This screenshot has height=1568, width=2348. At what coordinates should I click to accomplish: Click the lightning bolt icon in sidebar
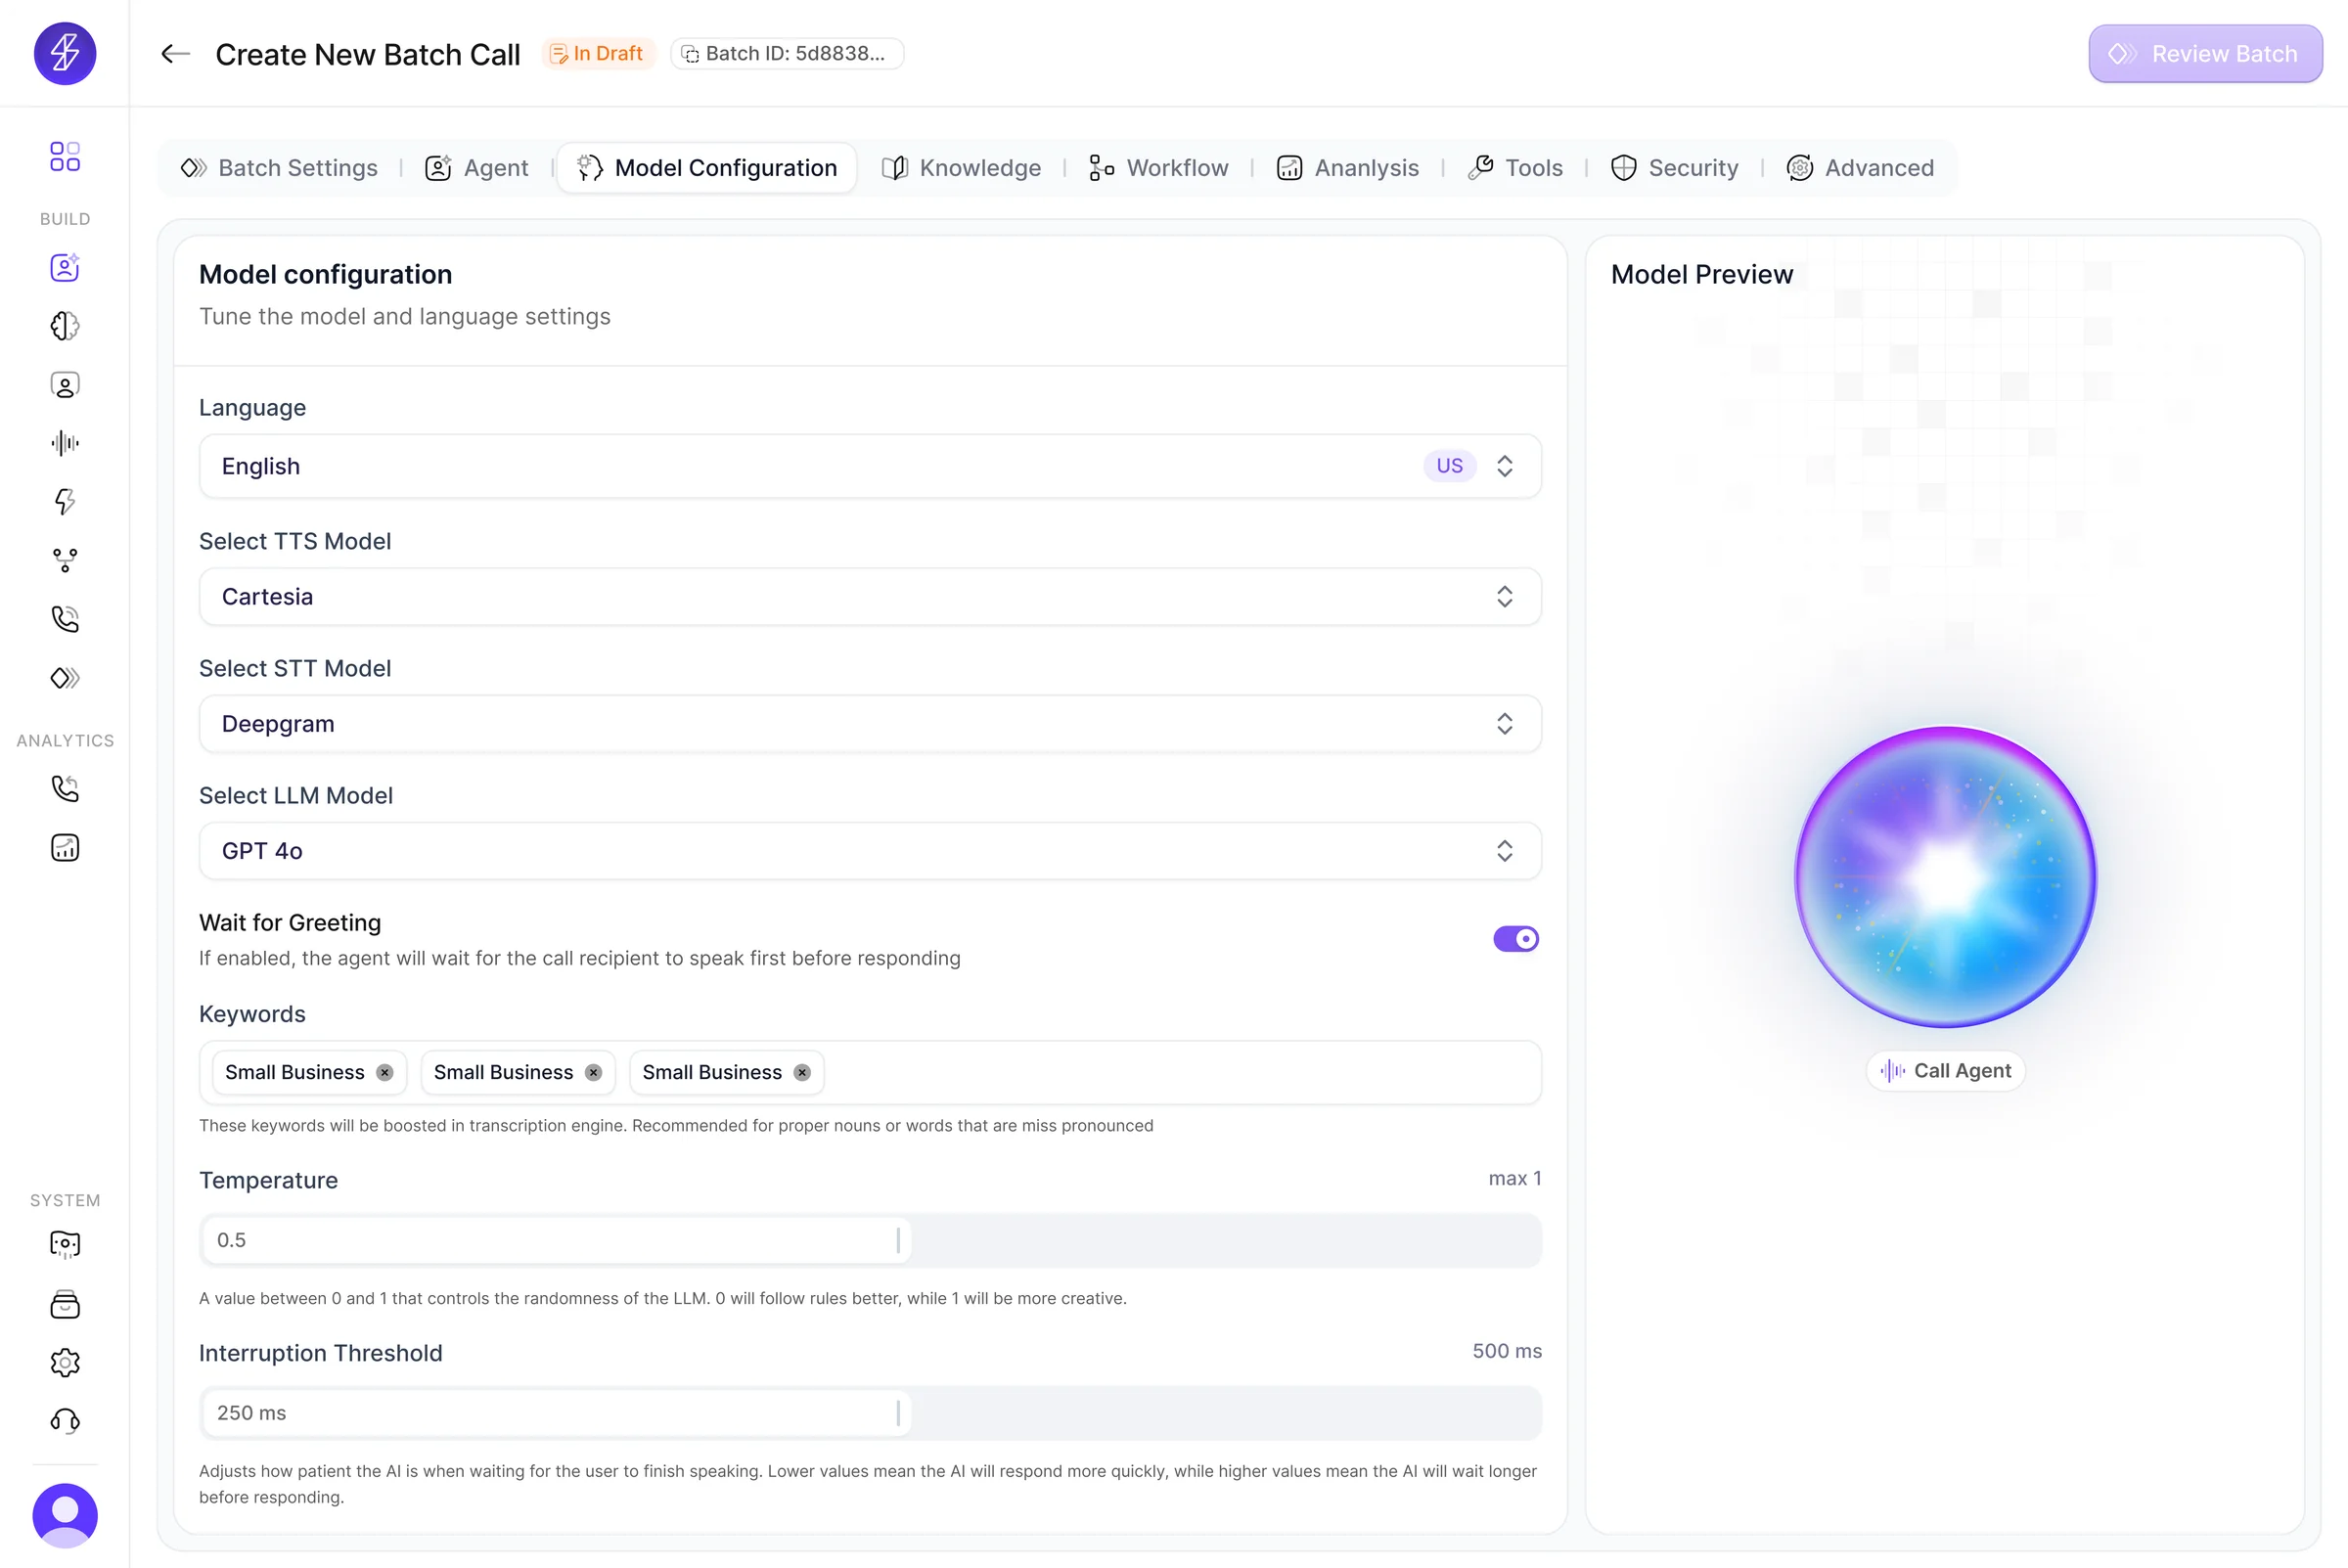(x=65, y=502)
